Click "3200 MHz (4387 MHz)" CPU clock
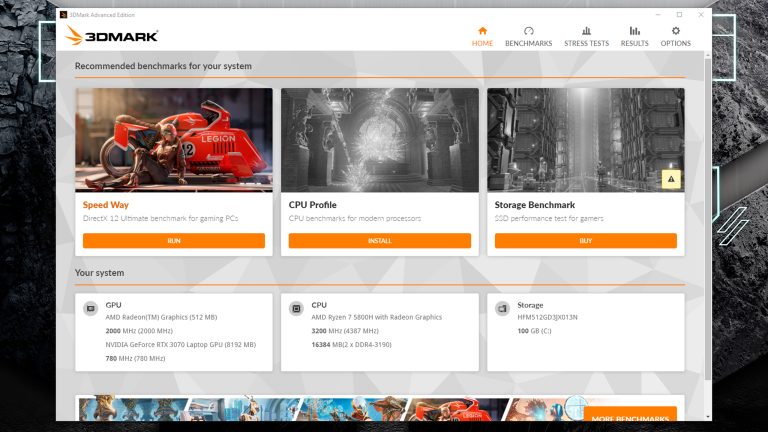The width and height of the screenshot is (768, 432). [x=345, y=331]
